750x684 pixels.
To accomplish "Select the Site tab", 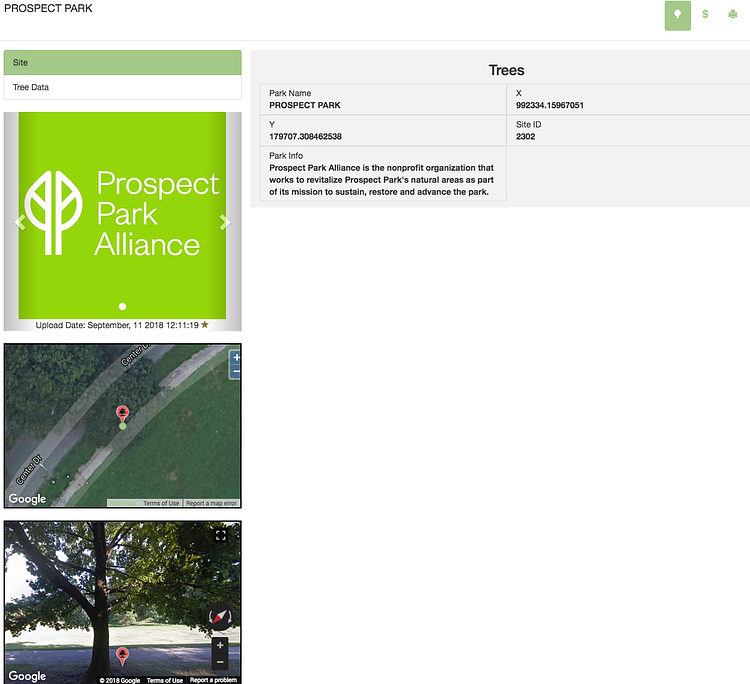I will 122,63.
